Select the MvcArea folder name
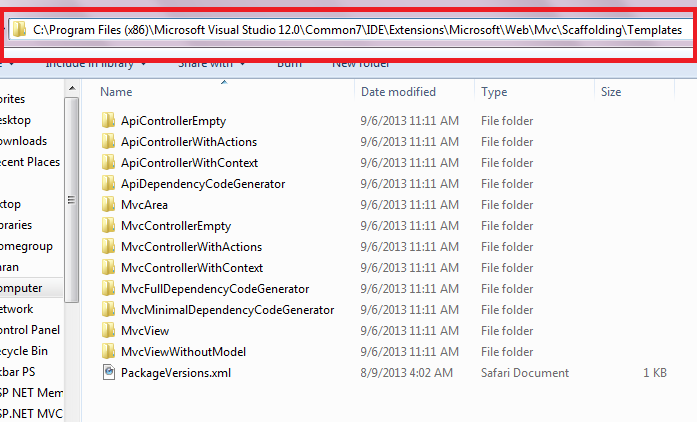 tap(144, 205)
